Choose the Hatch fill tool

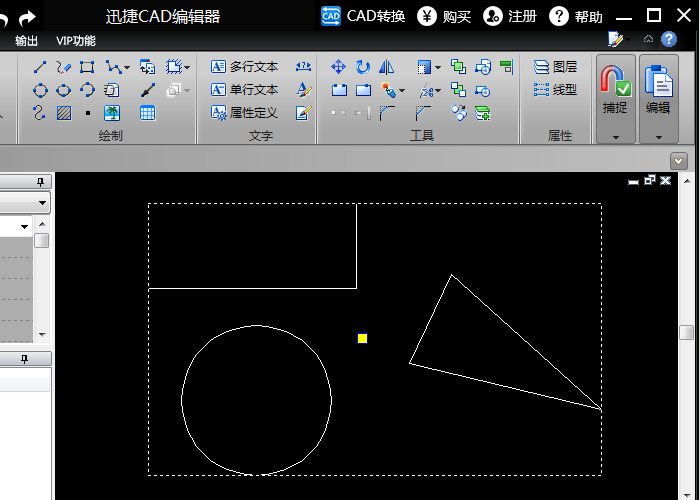[64, 113]
